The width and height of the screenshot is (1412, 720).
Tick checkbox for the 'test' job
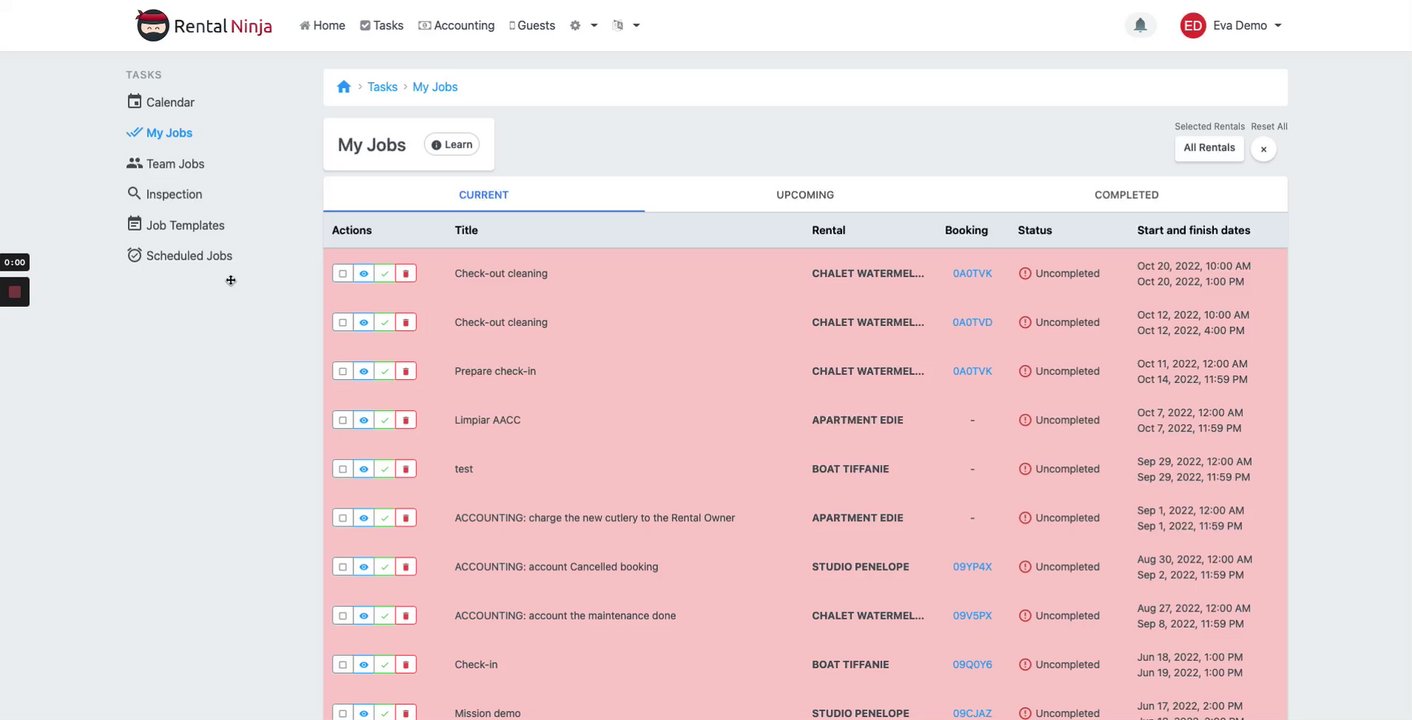click(343, 469)
